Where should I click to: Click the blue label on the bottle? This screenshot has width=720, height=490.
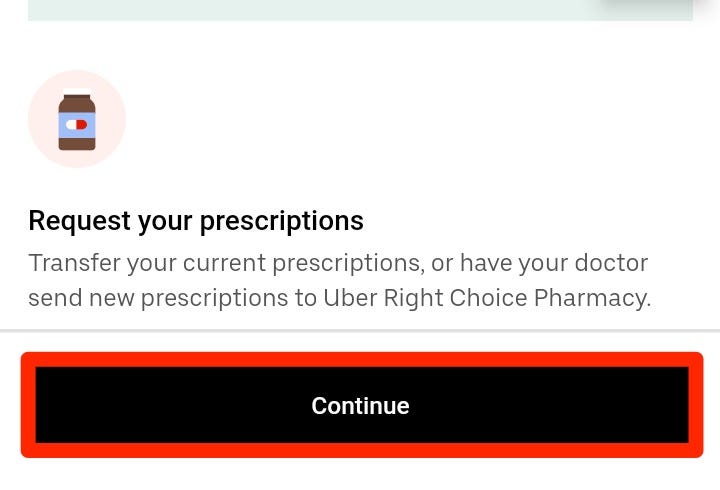coord(77,124)
